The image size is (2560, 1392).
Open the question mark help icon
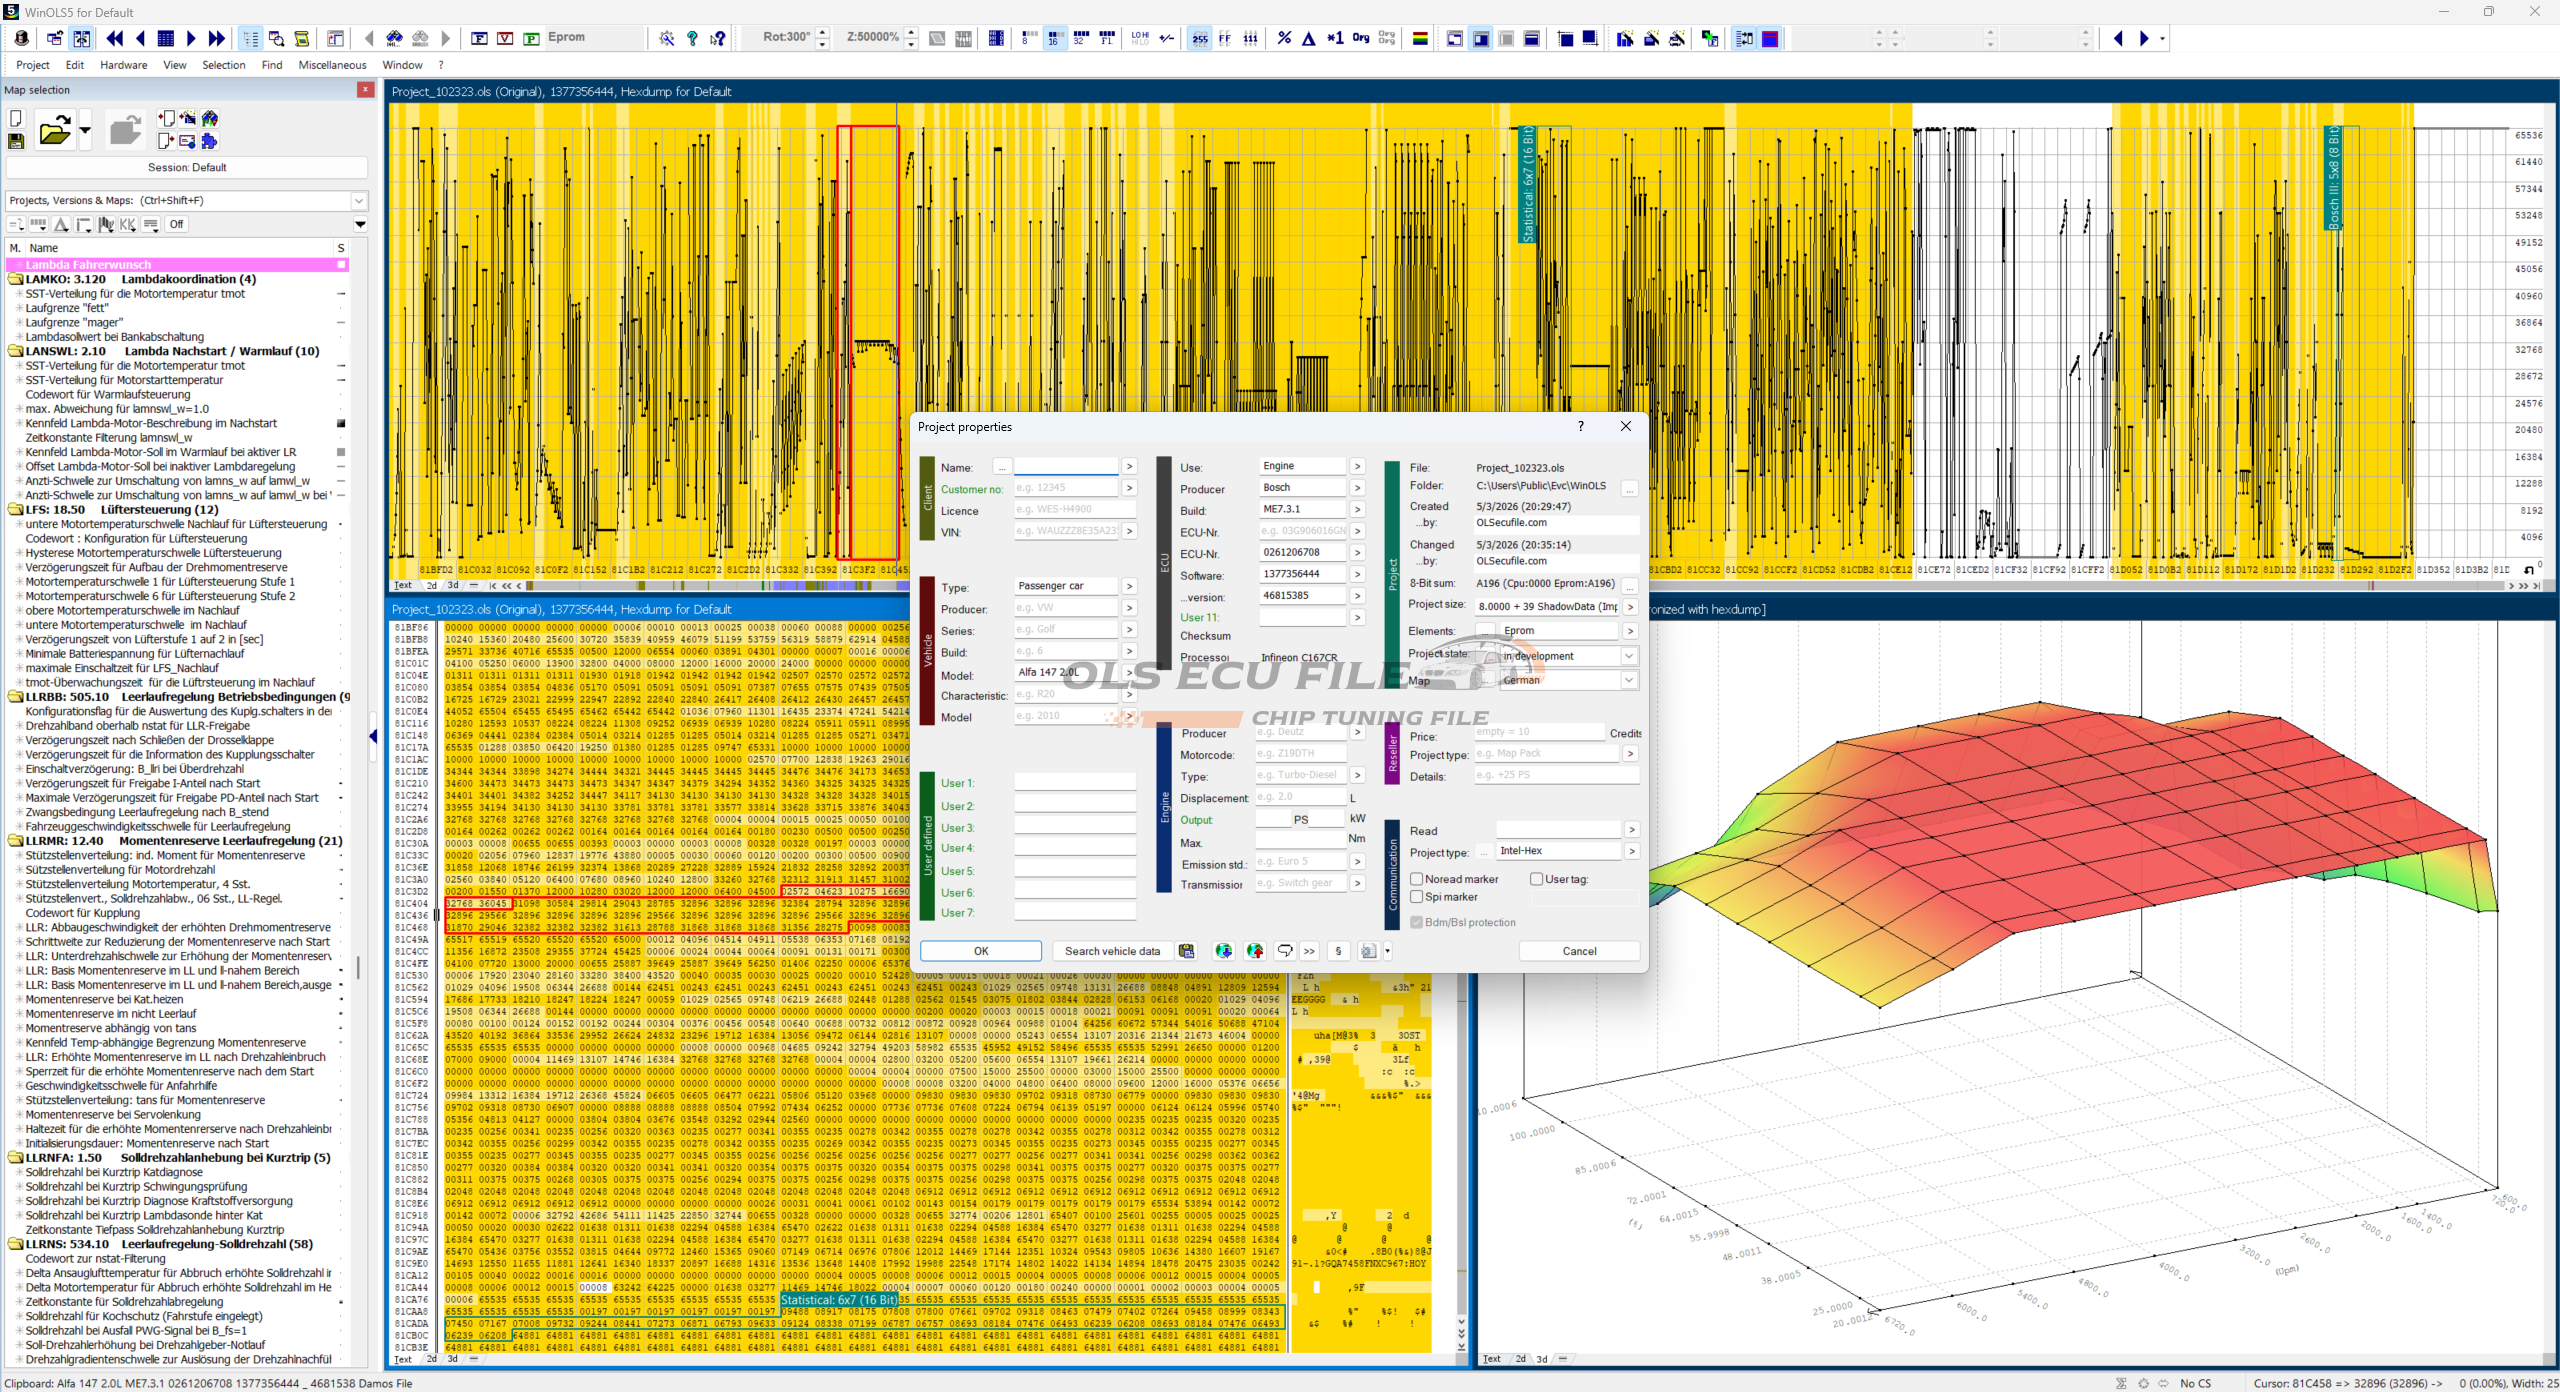coord(692,38)
